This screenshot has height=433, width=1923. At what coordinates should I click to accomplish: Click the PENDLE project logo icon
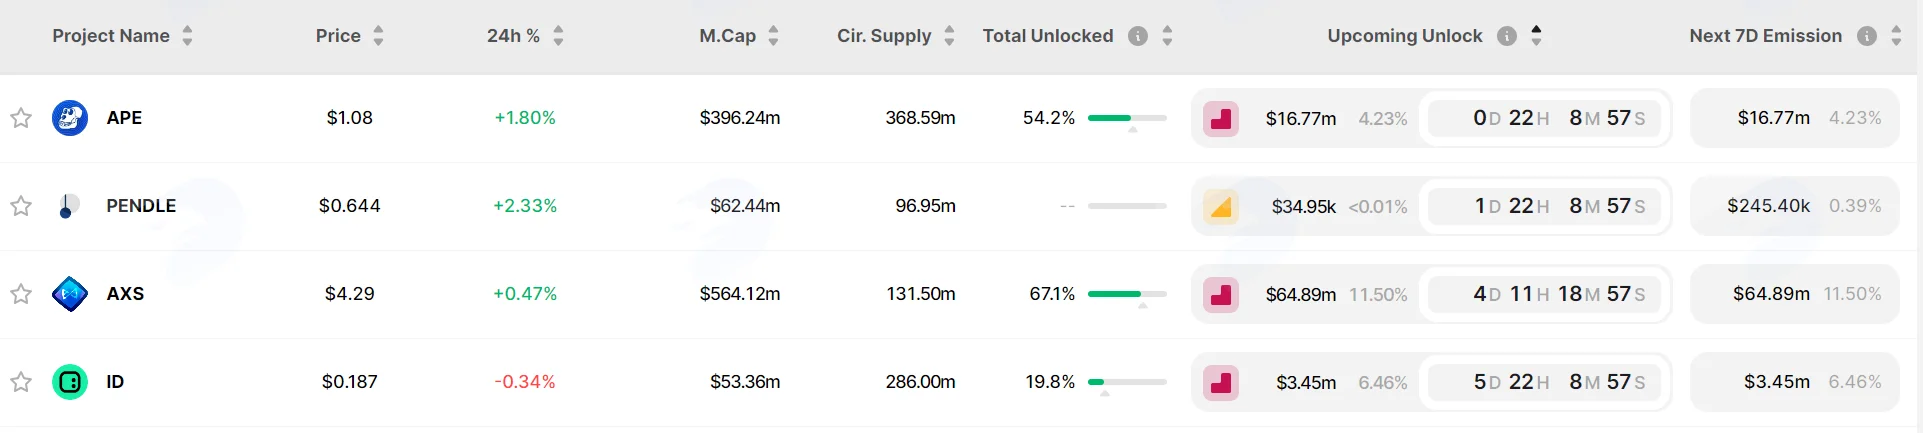click(x=68, y=206)
